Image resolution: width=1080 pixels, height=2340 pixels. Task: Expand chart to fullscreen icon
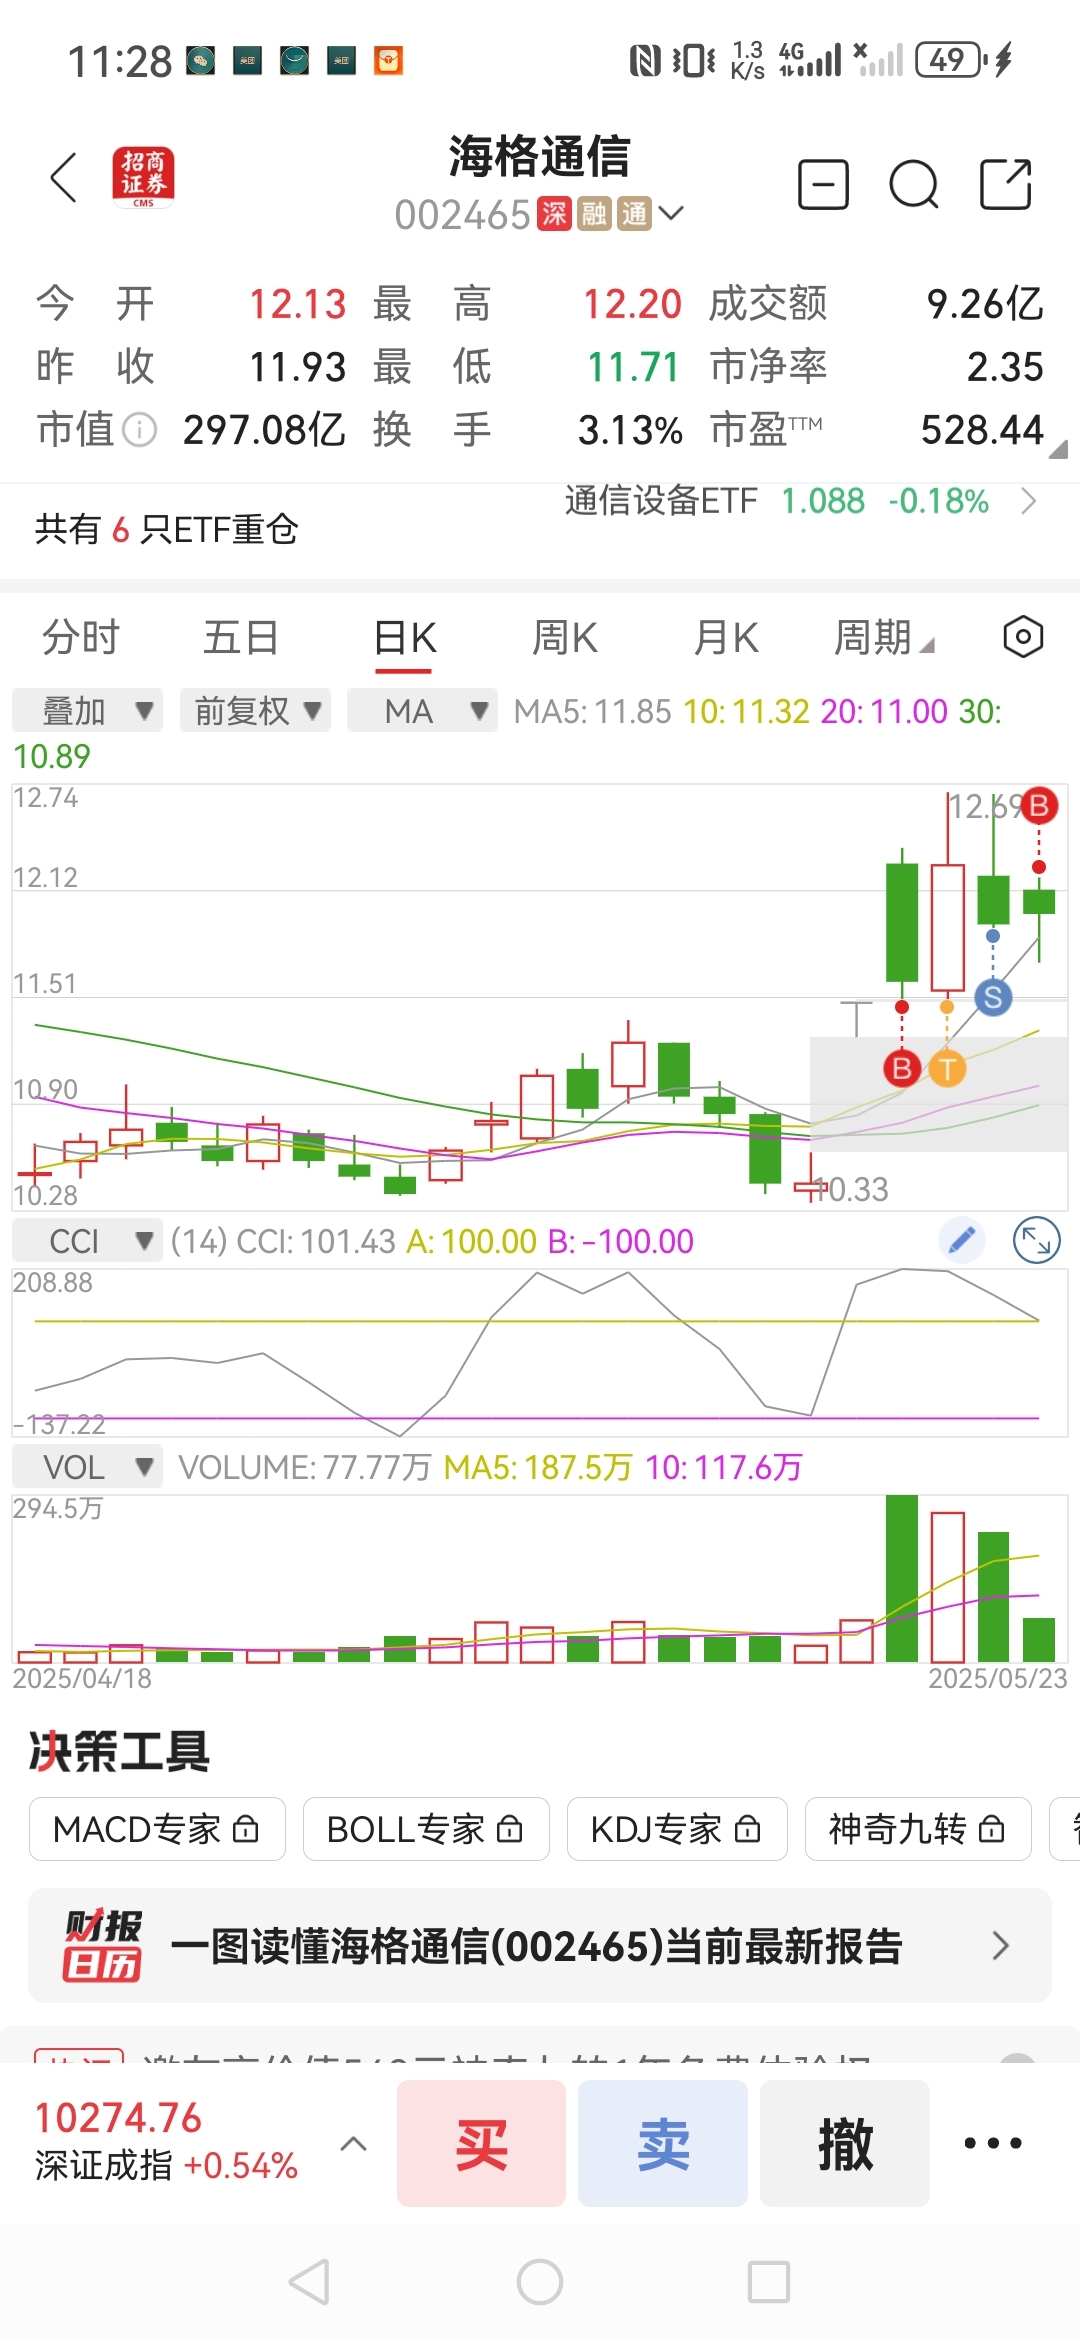[1036, 1241]
